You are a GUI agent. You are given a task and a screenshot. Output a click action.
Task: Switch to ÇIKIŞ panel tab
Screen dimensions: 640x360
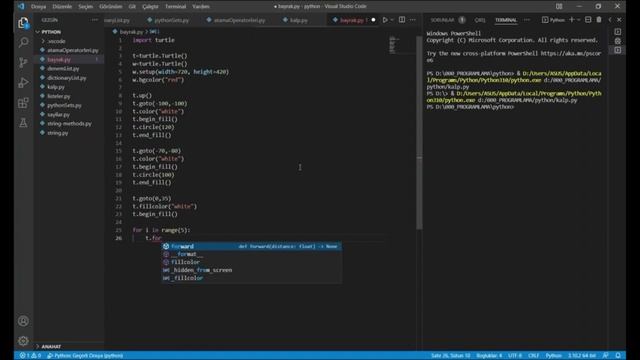(480, 20)
